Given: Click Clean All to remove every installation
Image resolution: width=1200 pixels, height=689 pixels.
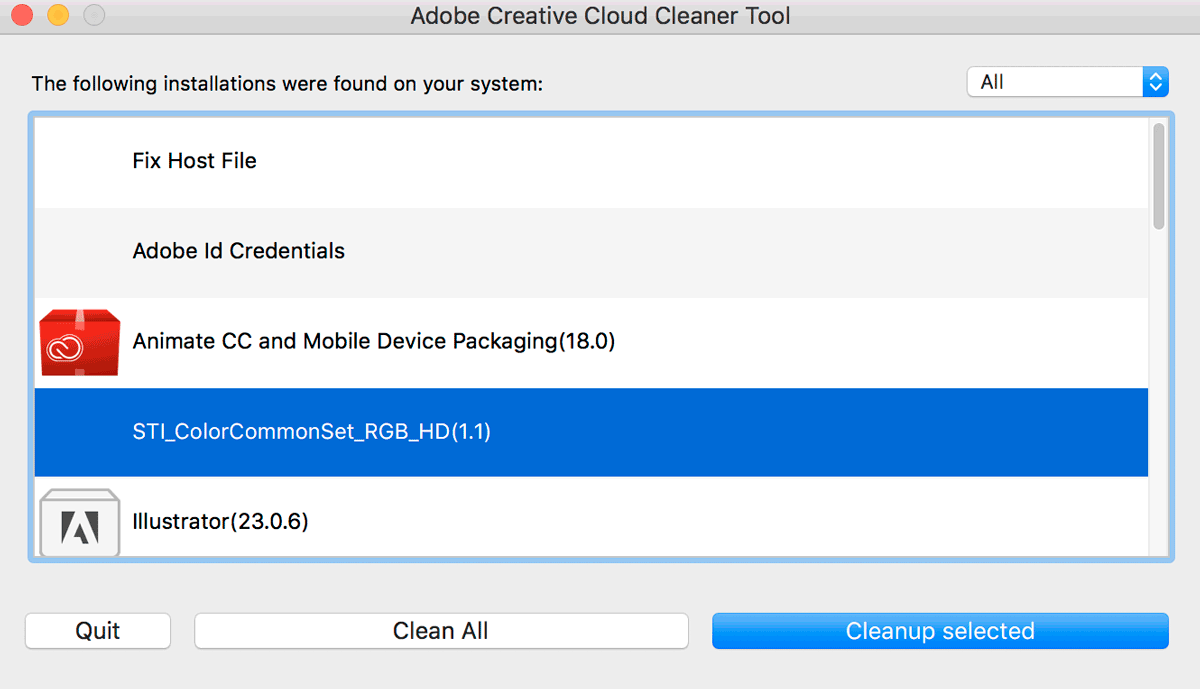Looking at the screenshot, I should tap(440, 630).
